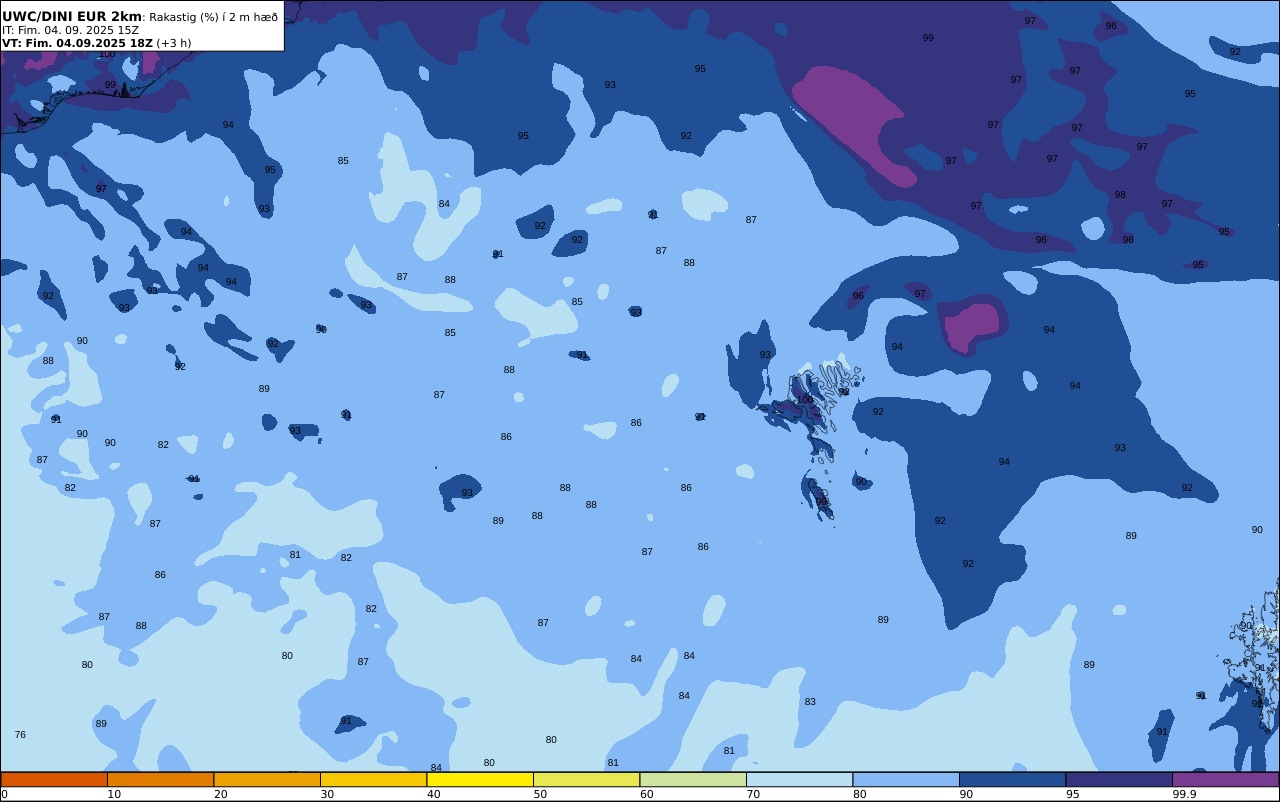Click the legend tick label '99.9'
1280x802 pixels.
tap(1184, 794)
